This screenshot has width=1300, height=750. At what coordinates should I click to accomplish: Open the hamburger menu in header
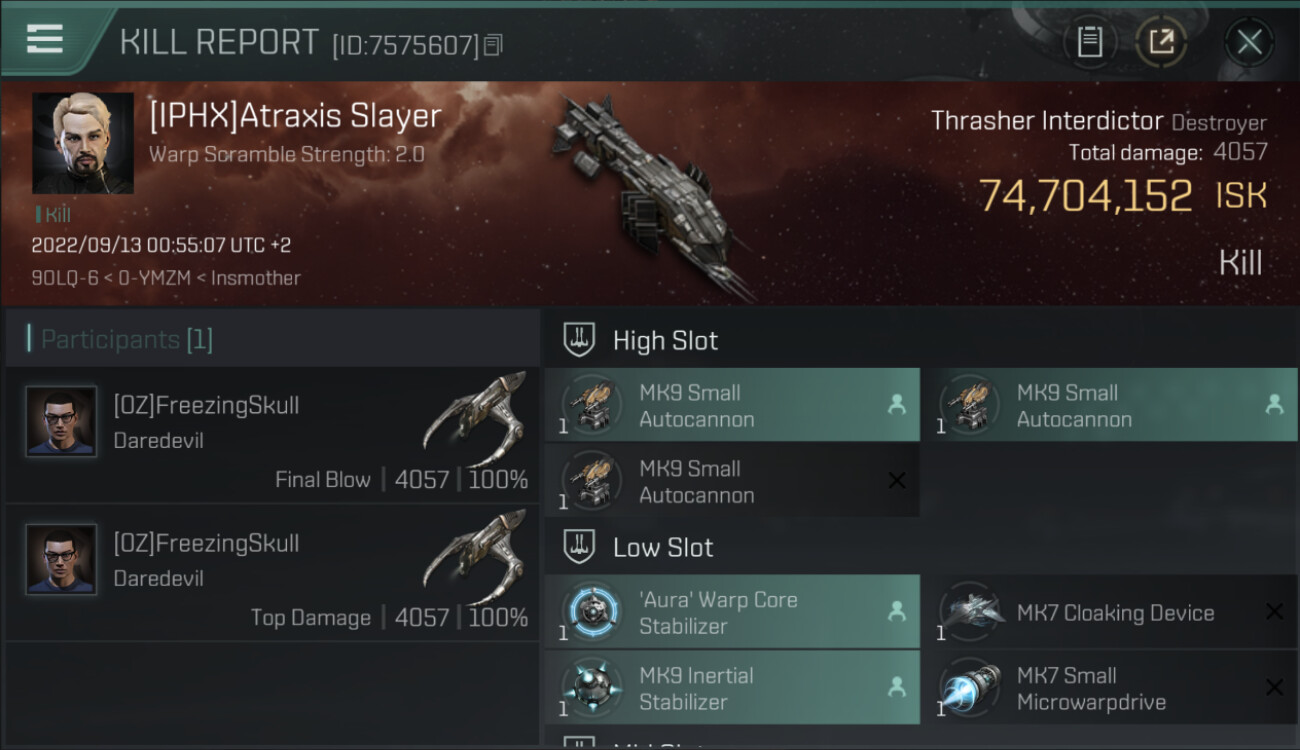(45, 39)
